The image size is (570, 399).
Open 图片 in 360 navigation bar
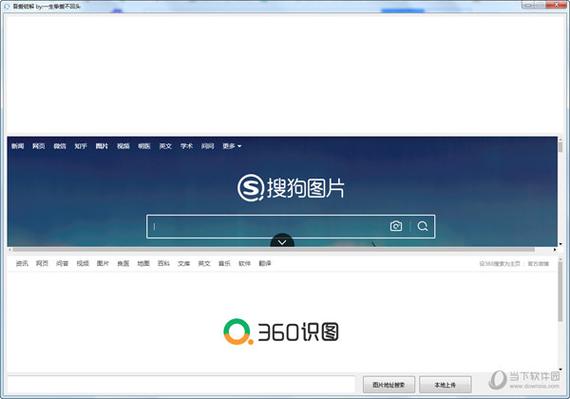(x=103, y=263)
